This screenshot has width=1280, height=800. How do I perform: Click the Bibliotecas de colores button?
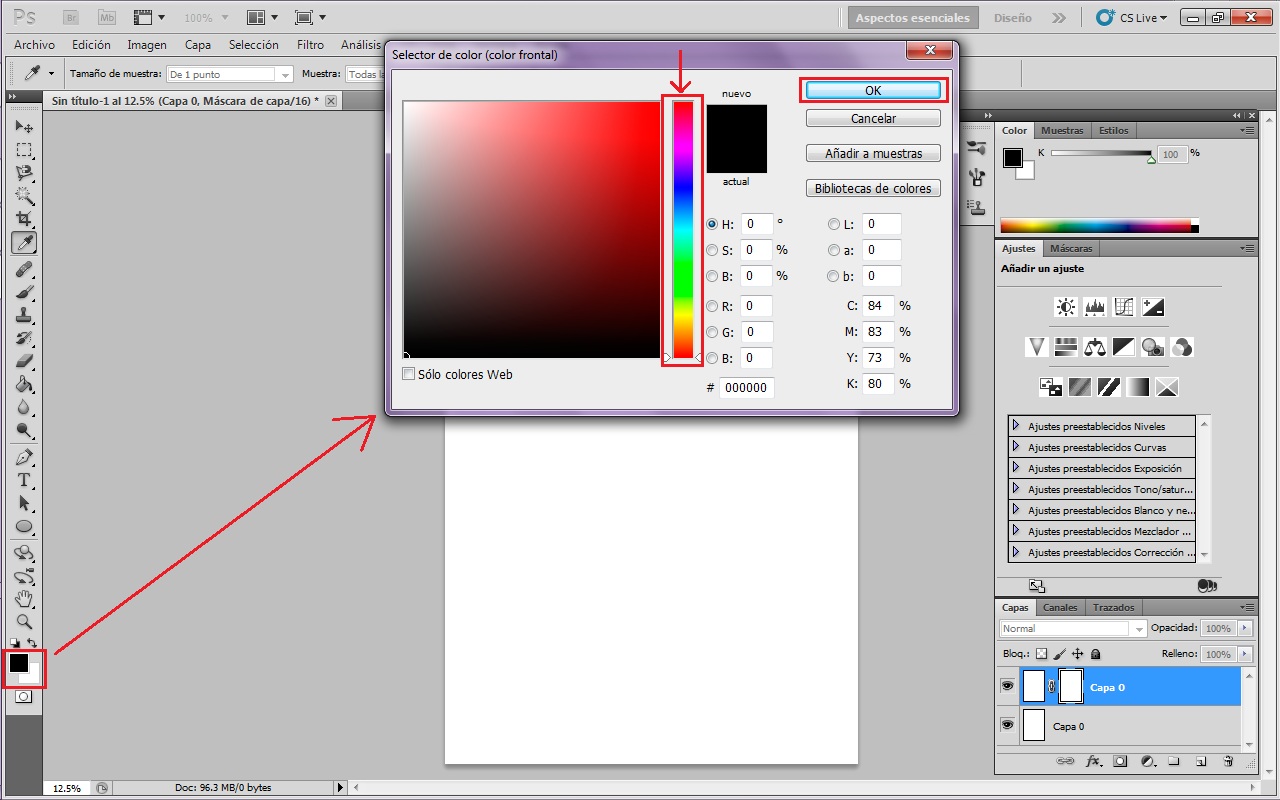pyautogui.click(x=872, y=188)
